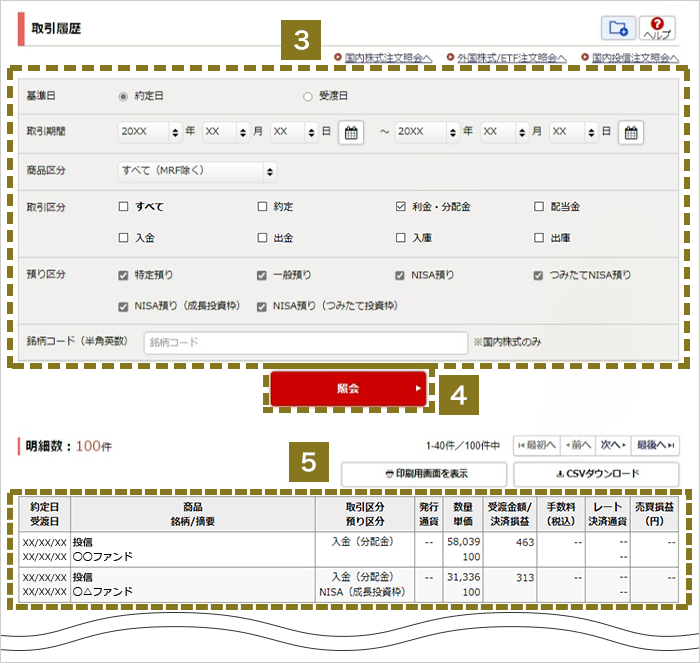Toggle NISA預り(つみたて投資枠) checkbox
The height and width of the screenshot is (663, 700).
[x=262, y=307]
